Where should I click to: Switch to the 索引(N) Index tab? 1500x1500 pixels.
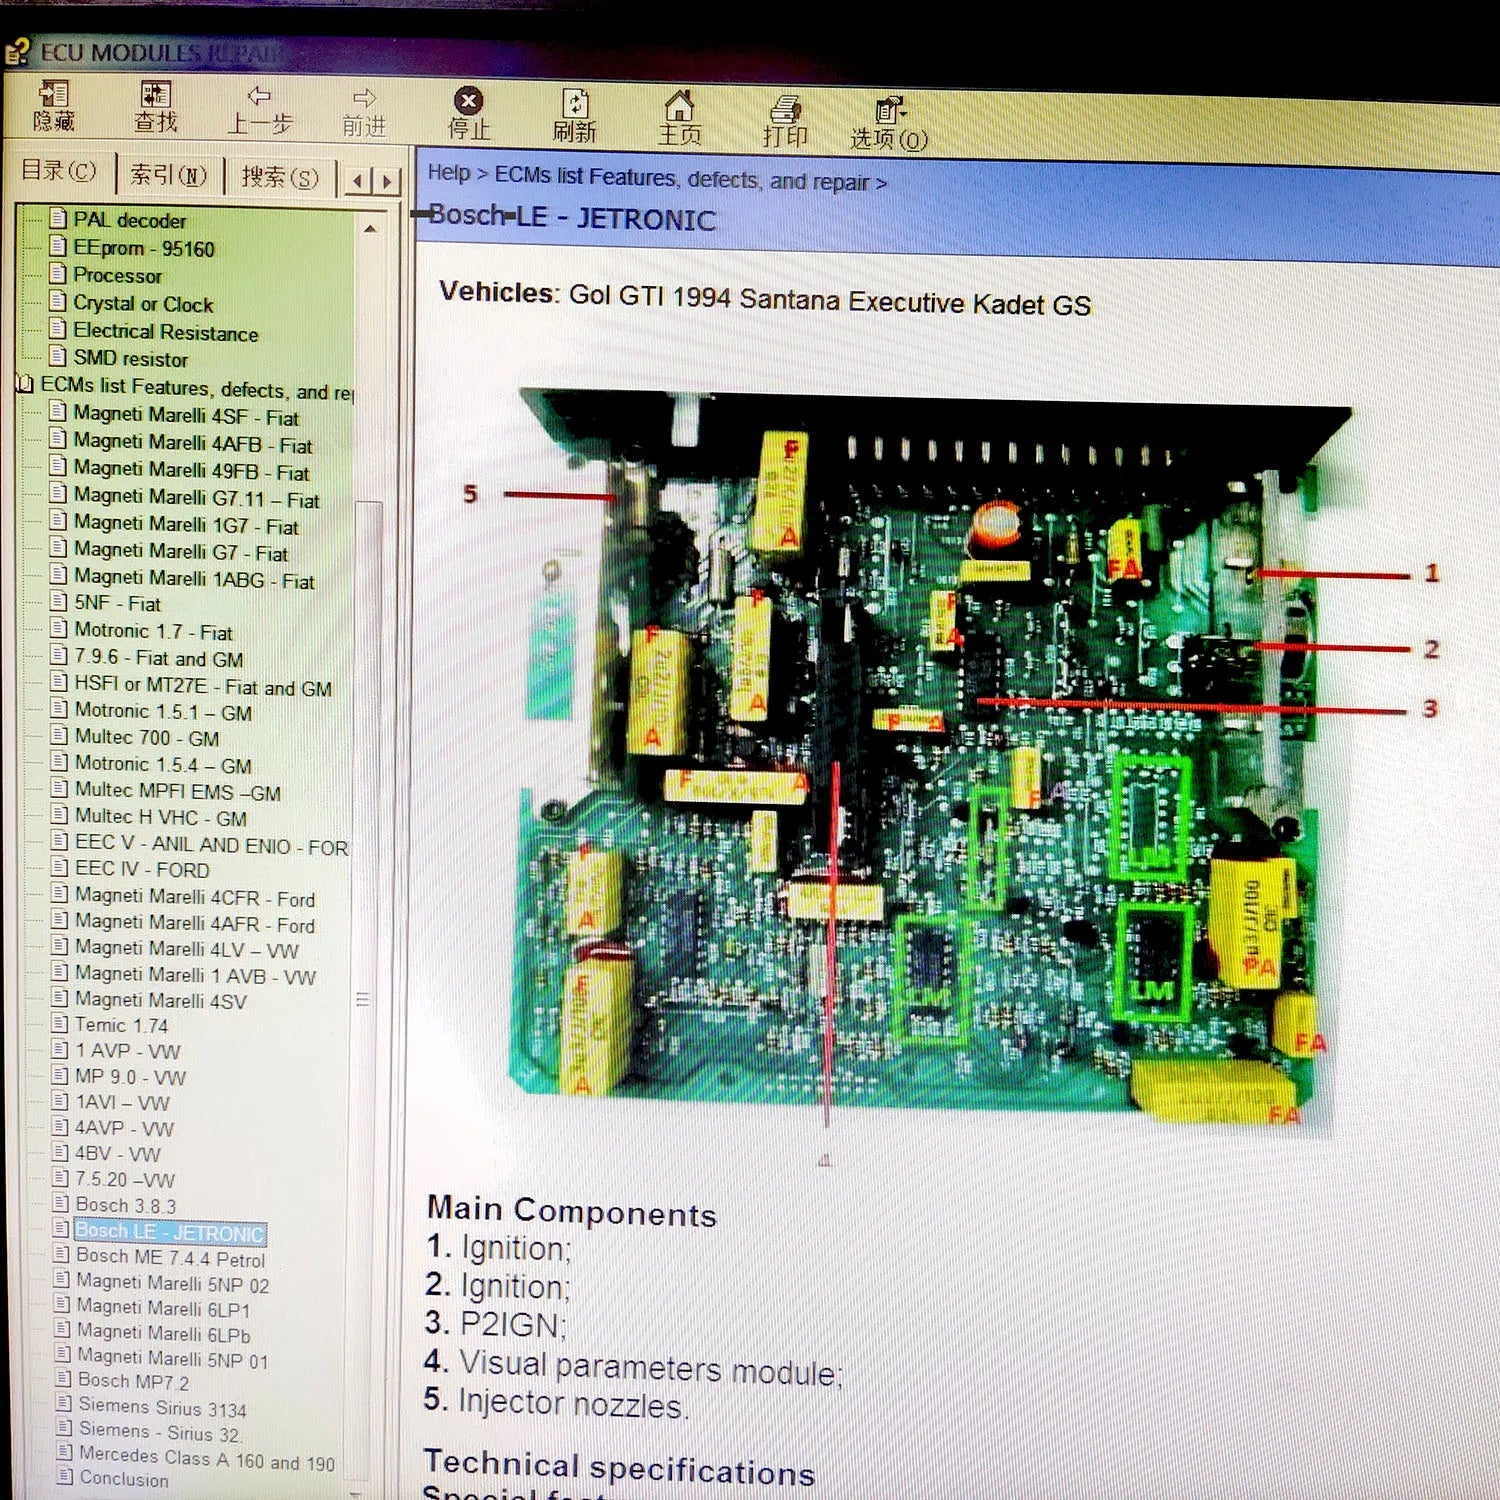coord(168,176)
